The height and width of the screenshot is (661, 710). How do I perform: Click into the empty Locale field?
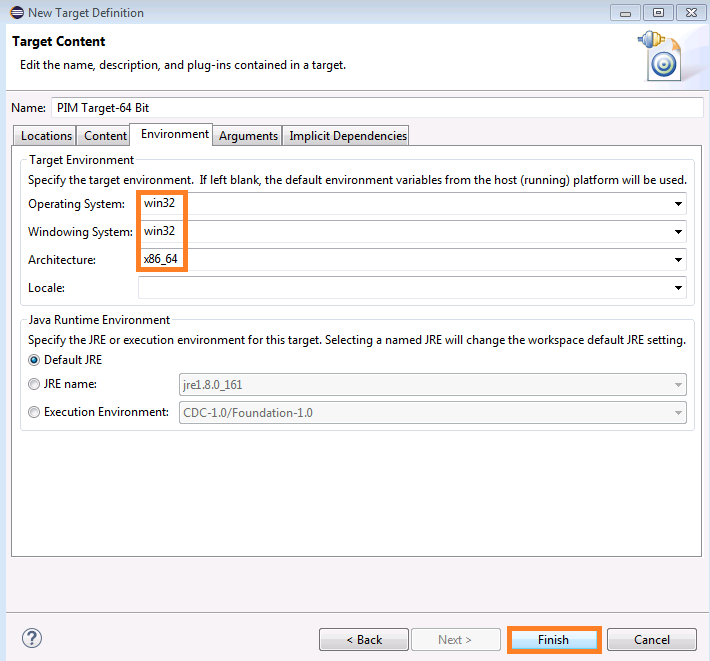tap(412, 288)
